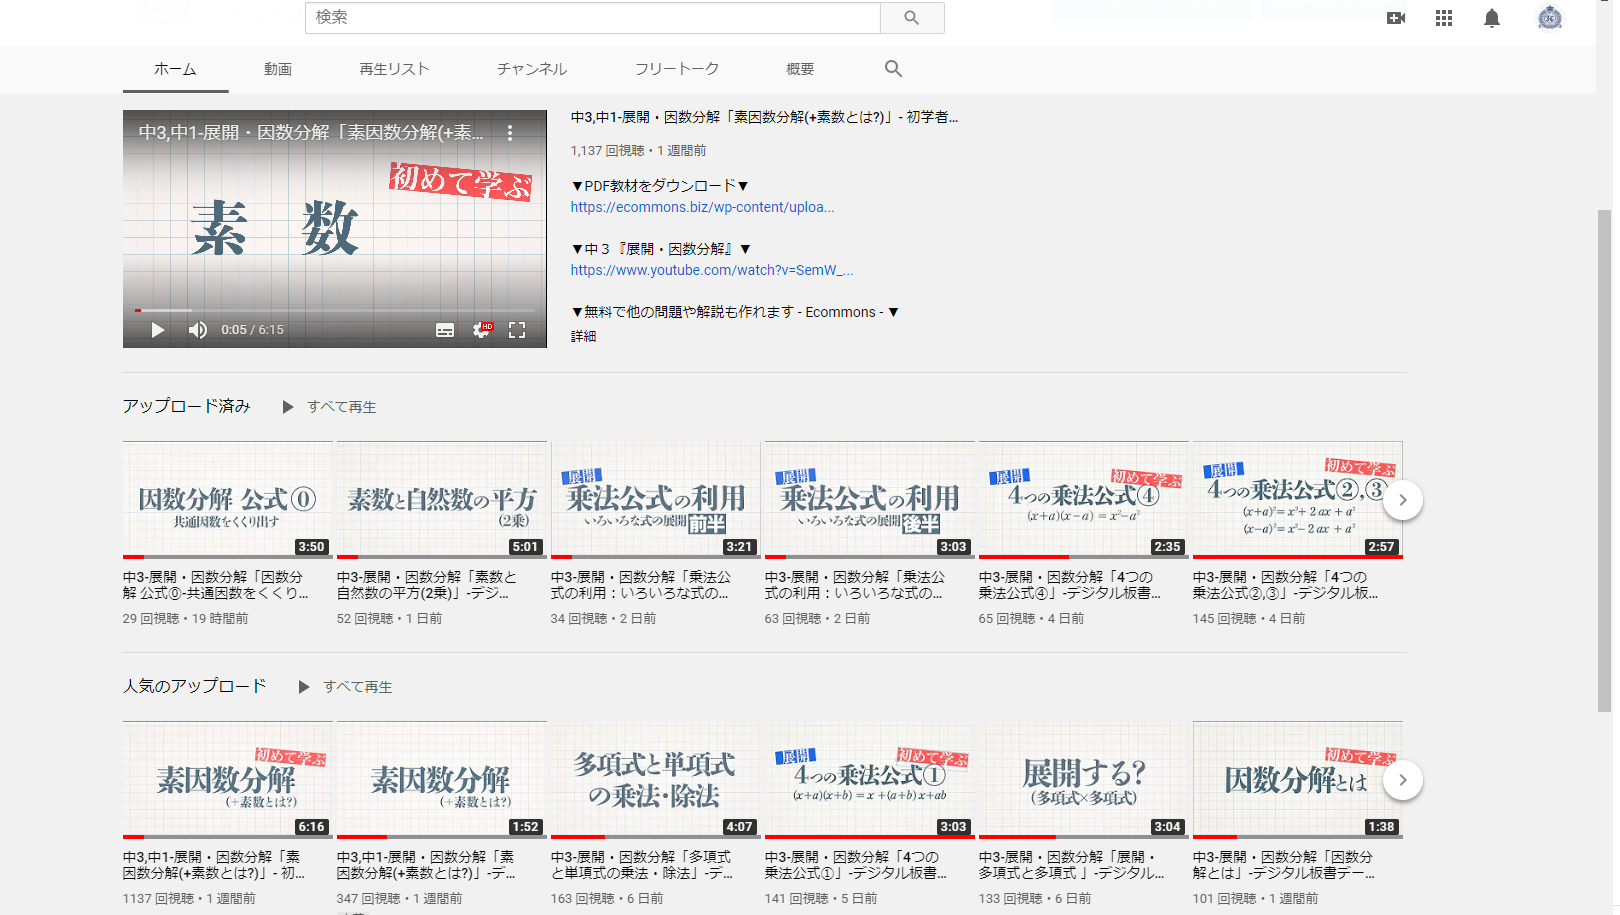The height and width of the screenshot is (915, 1620).
Task: Open 乗法公式の利用 前半 thumbnail
Action: (656, 500)
